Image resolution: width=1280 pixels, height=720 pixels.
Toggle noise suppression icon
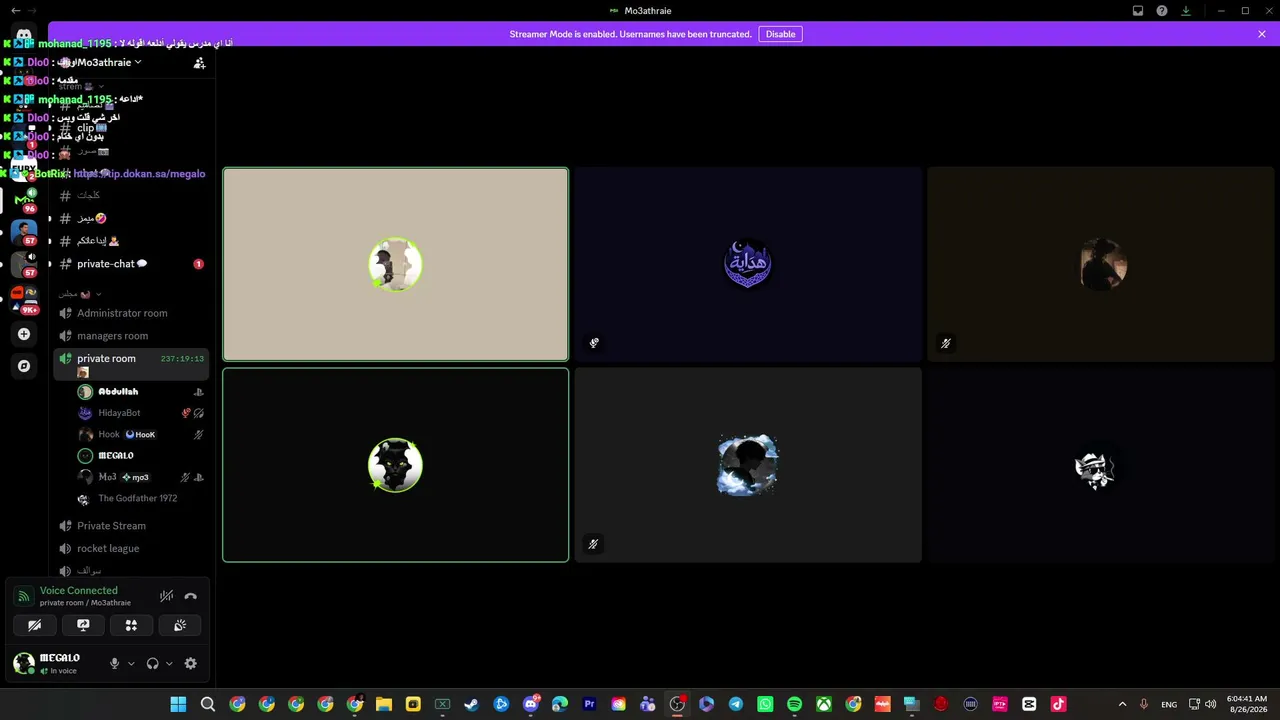coord(166,596)
